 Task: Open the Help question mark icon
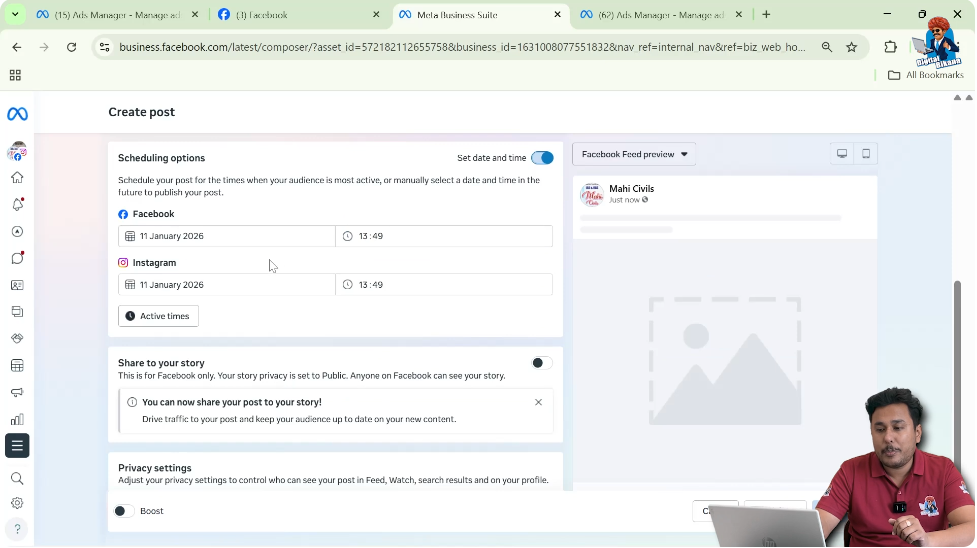click(x=17, y=529)
